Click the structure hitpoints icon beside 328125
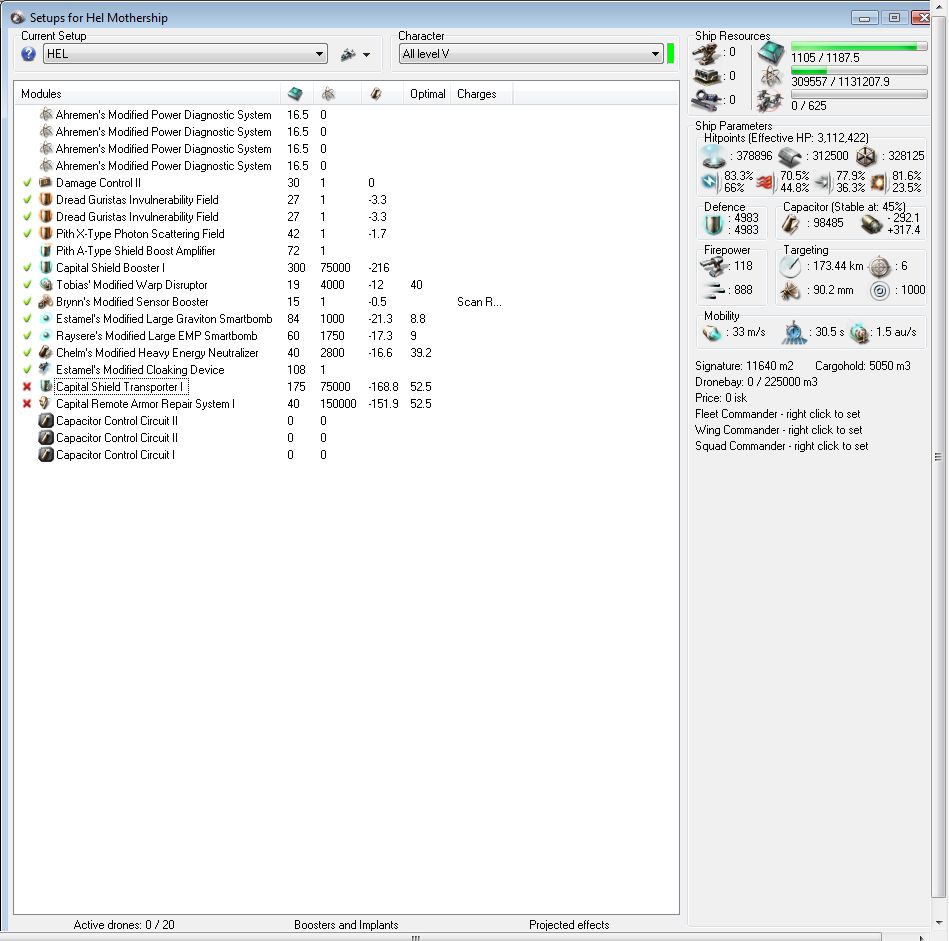 click(x=866, y=157)
